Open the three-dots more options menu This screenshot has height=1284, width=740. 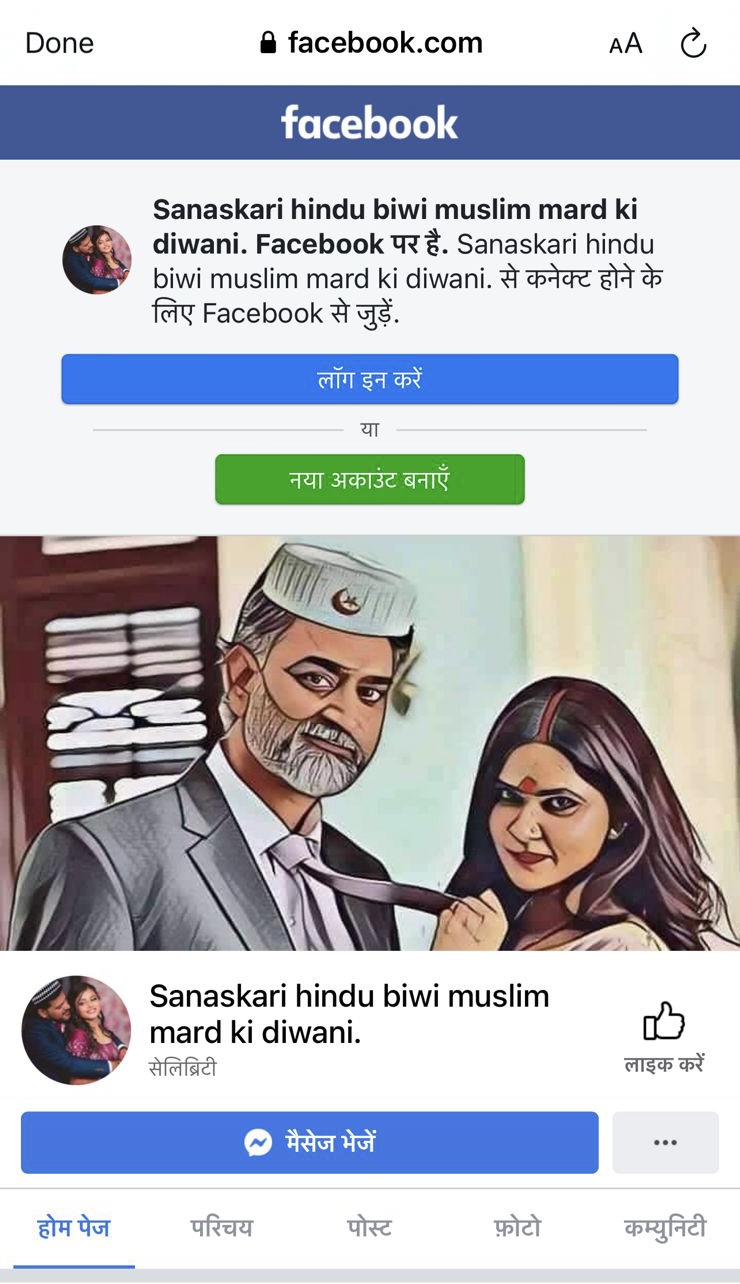(x=665, y=1142)
